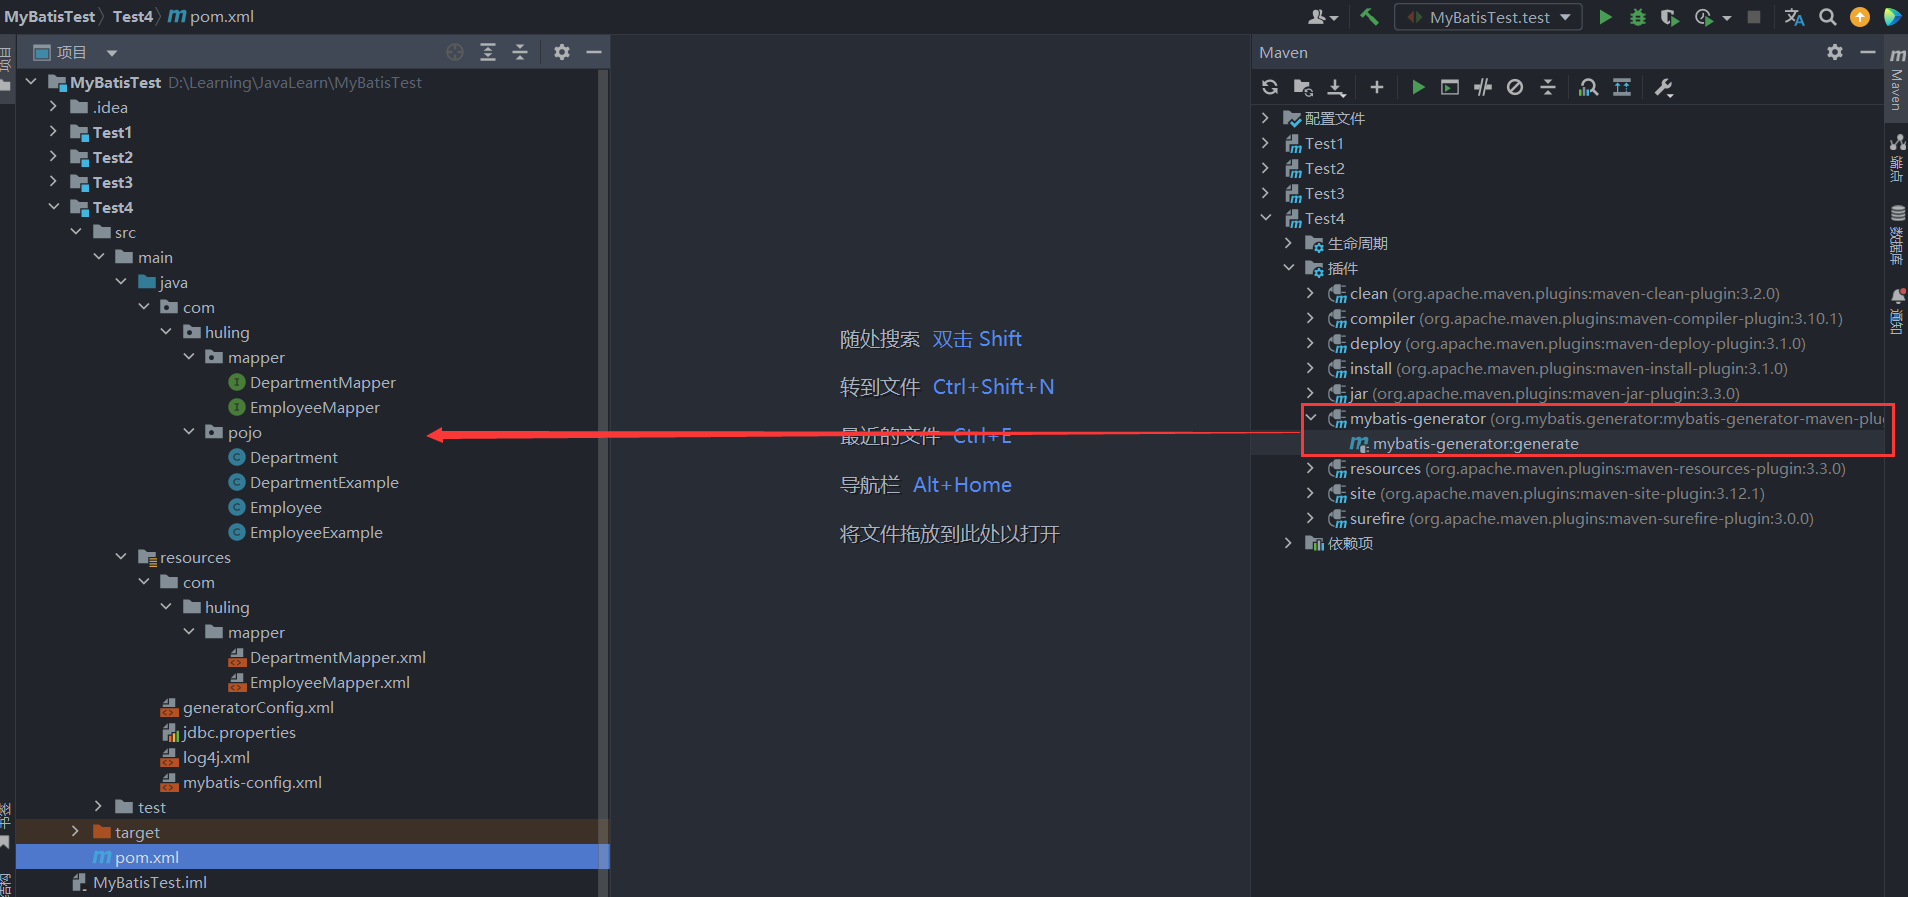This screenshot has height=897, width=1908.
Task: Build project with hammer icon
Action: coord(1369,17)
